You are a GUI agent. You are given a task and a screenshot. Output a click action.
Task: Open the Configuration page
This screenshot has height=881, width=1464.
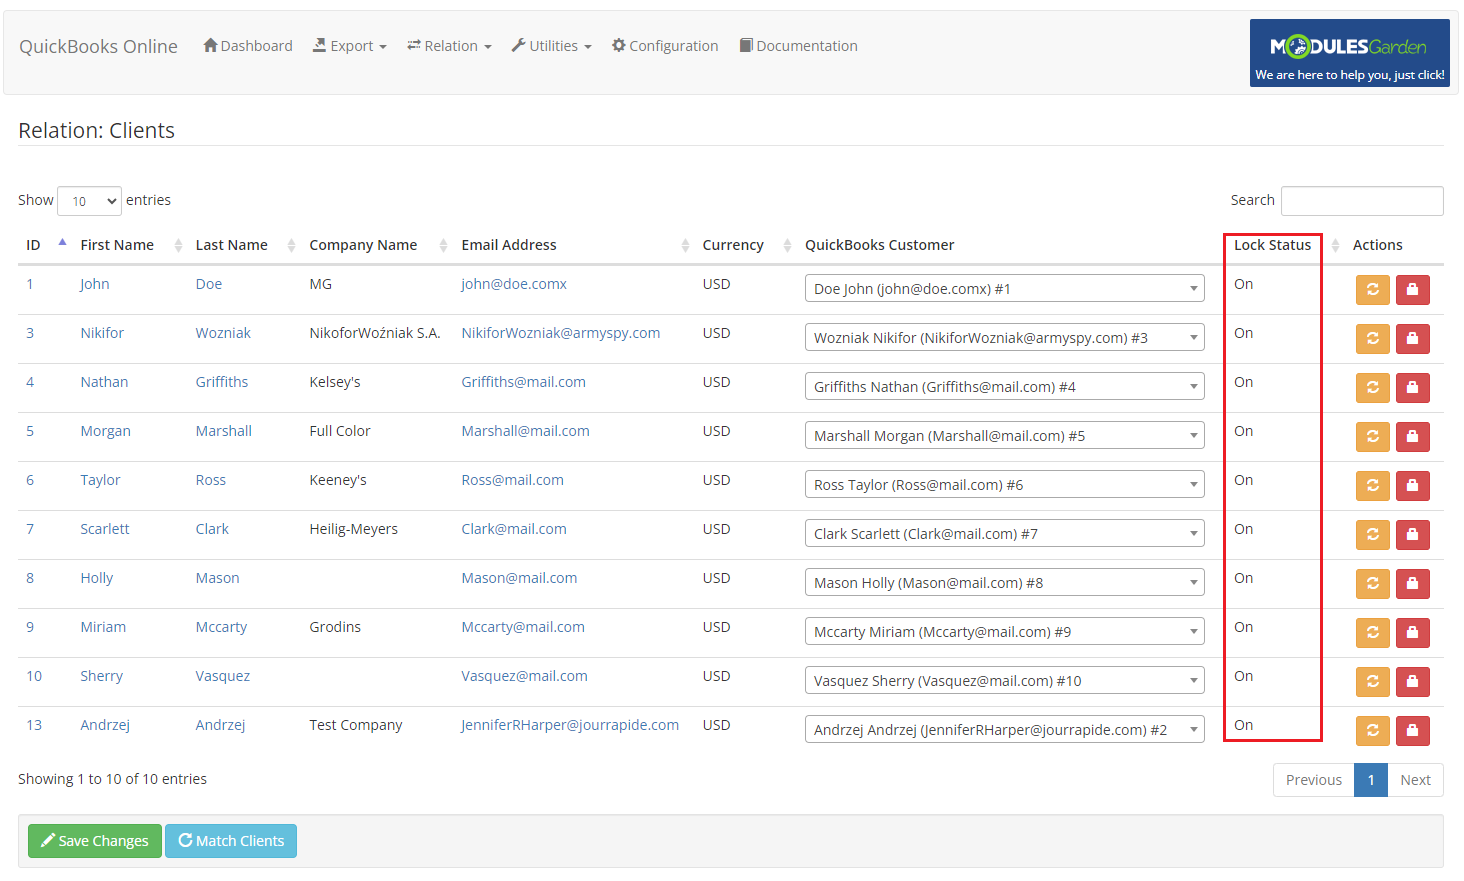point(665,46)
